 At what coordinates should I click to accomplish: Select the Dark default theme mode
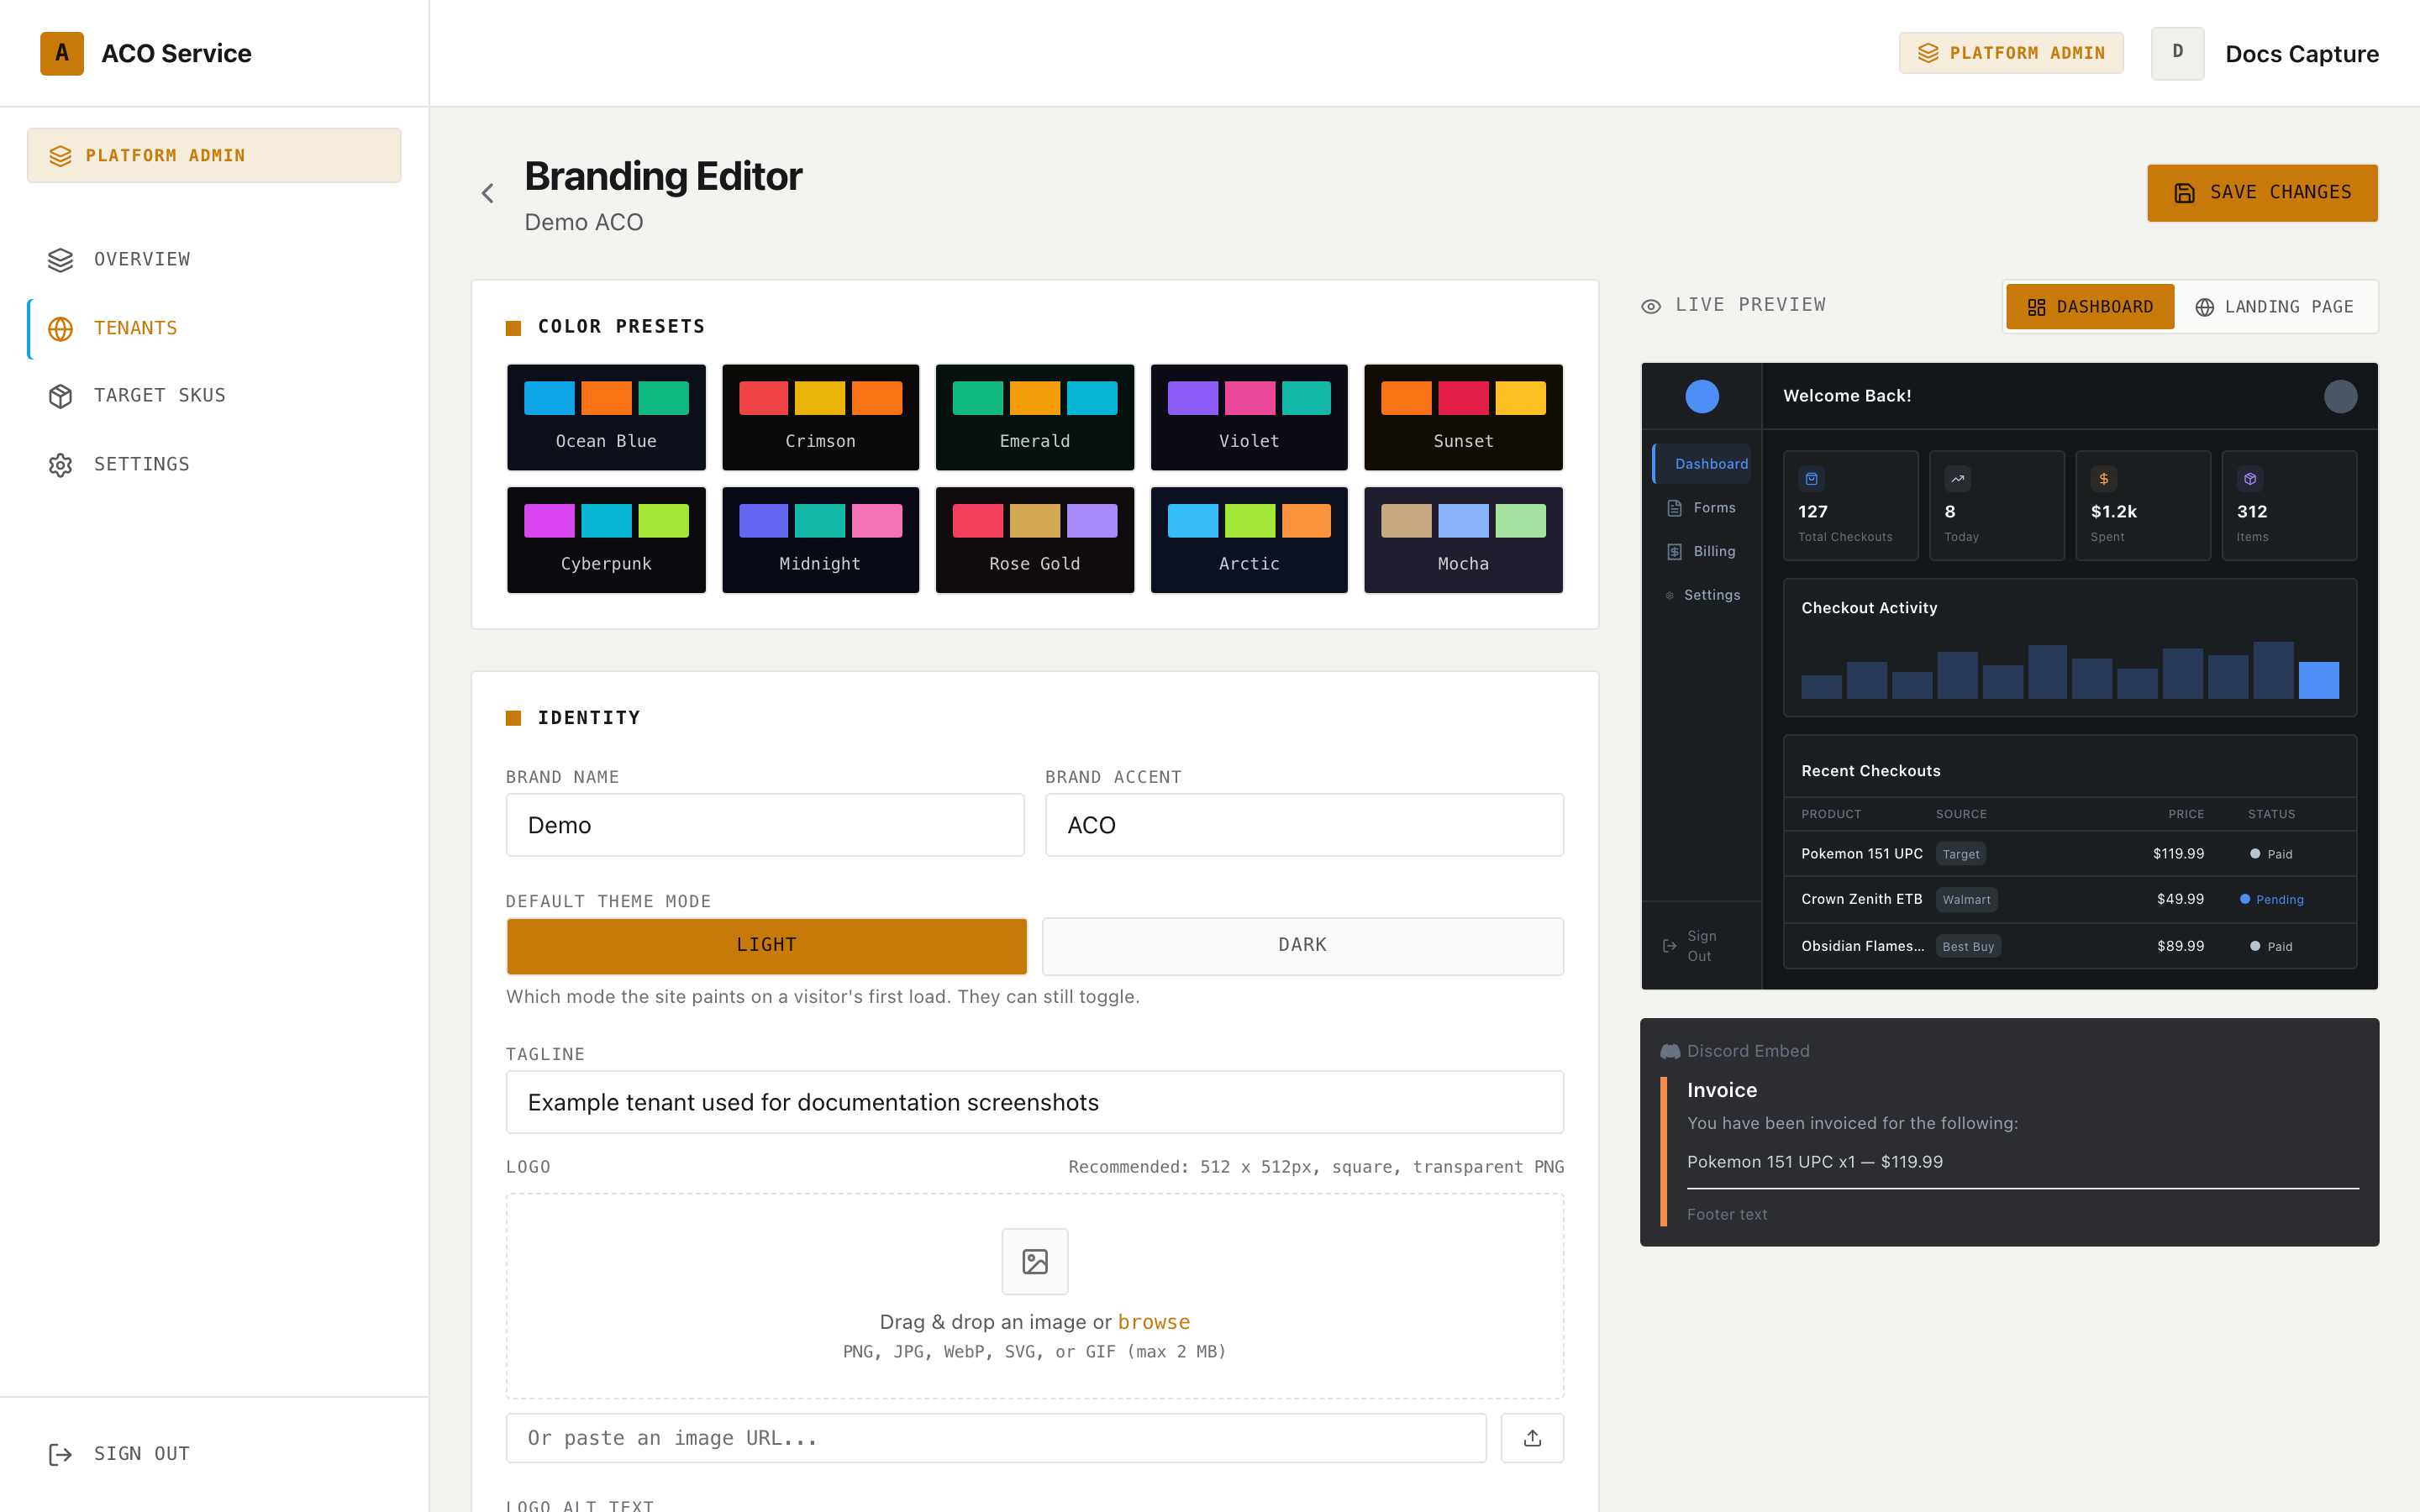1302,945
